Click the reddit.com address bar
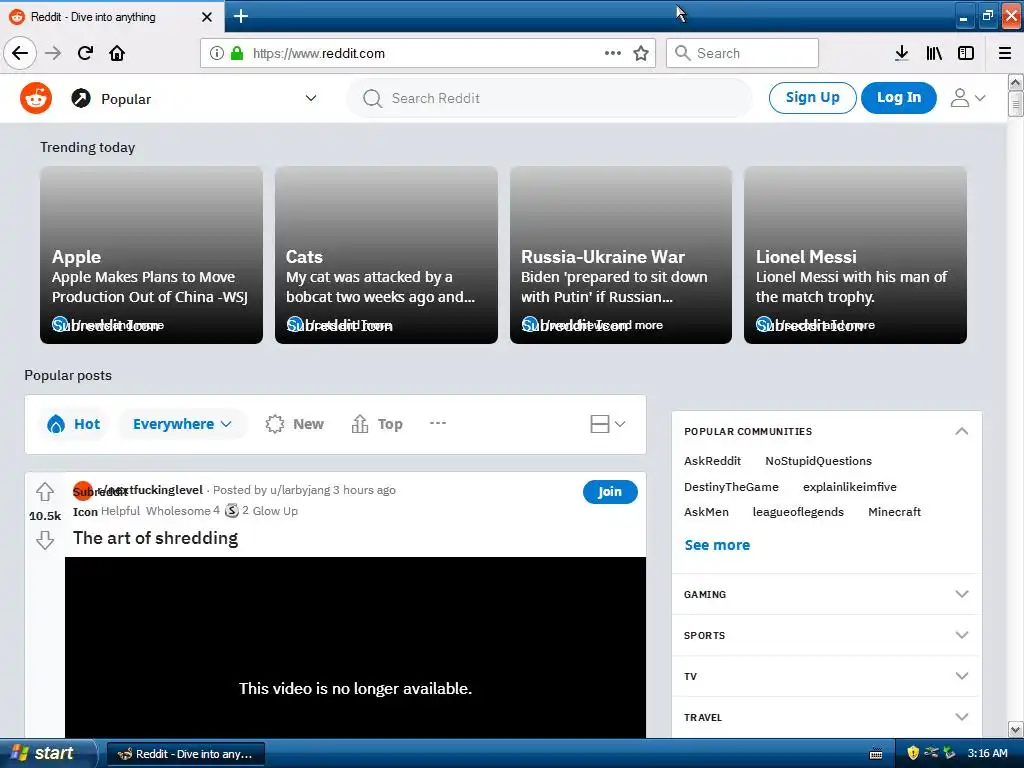The width and height of the screenshot is (1024, 768). (x=426, y=53)
